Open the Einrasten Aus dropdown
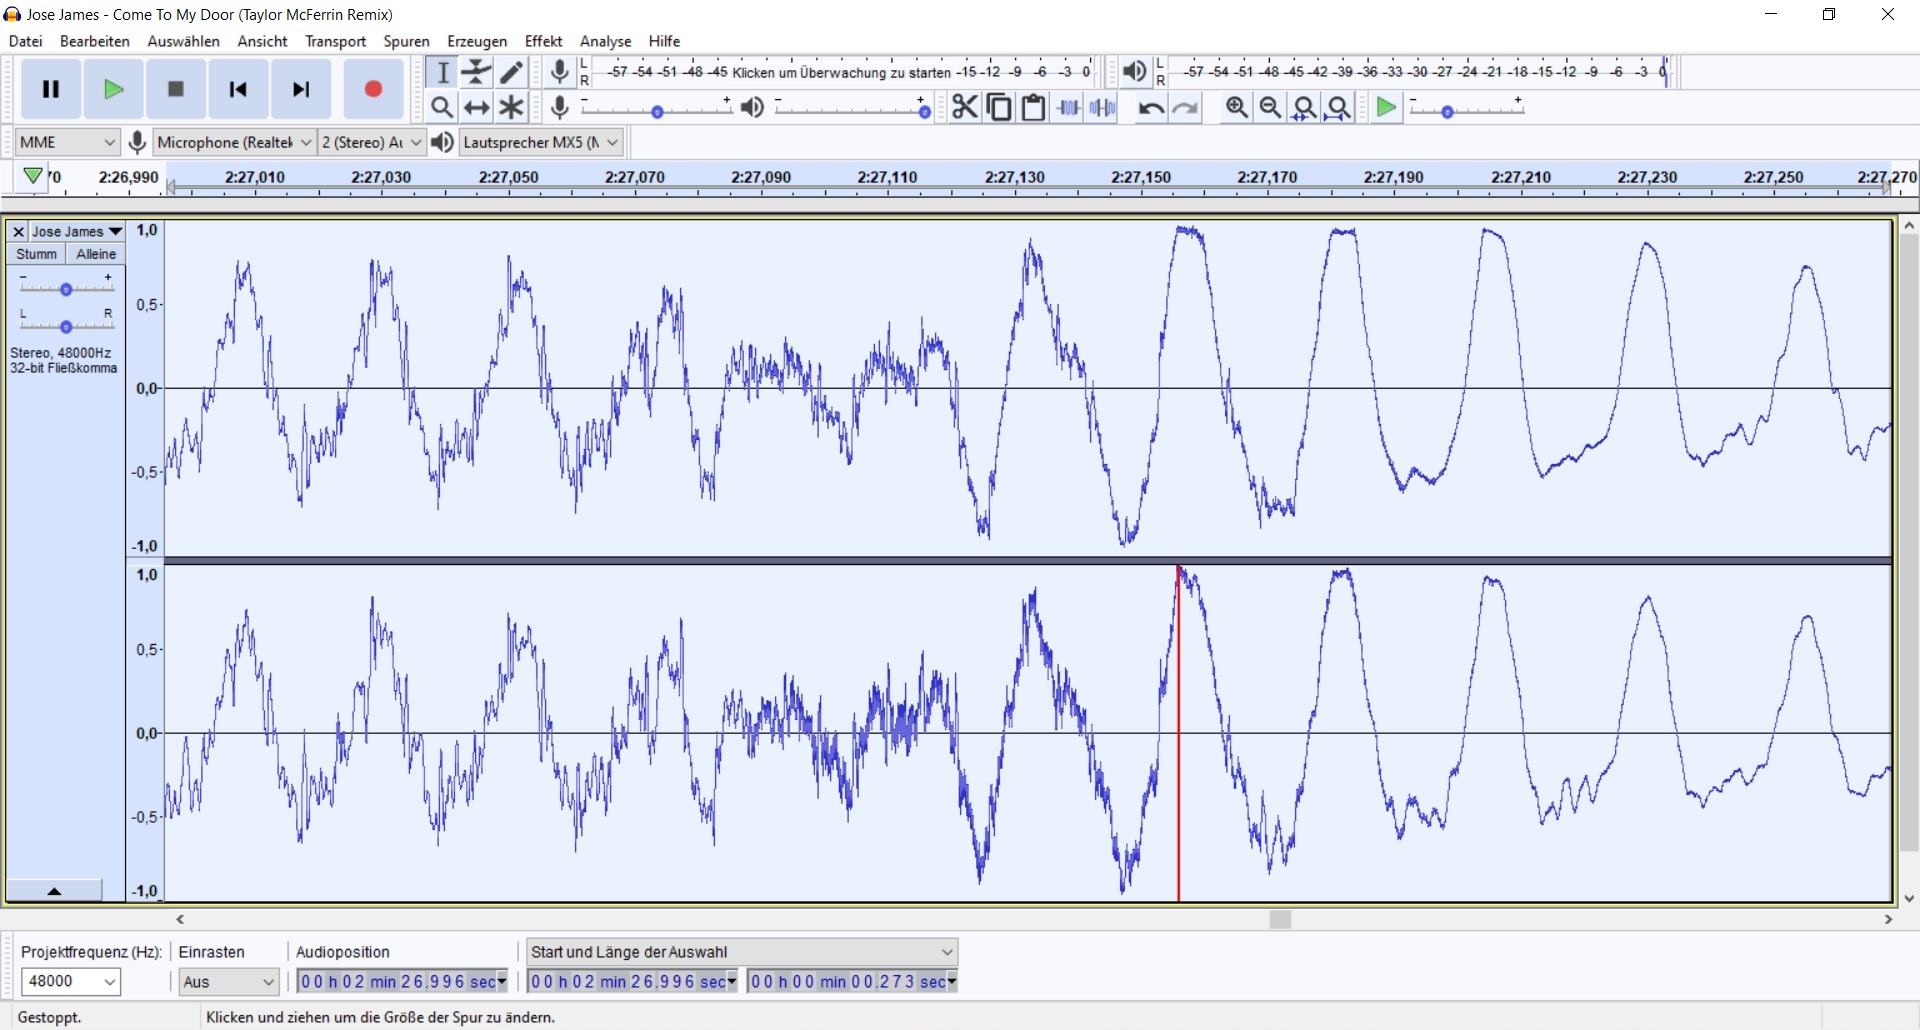 click(228, 982)
